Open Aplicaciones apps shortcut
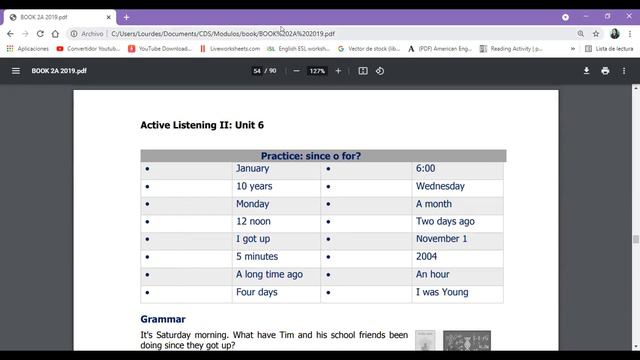This screenshot has width=640, height=360. pos(28,49)
